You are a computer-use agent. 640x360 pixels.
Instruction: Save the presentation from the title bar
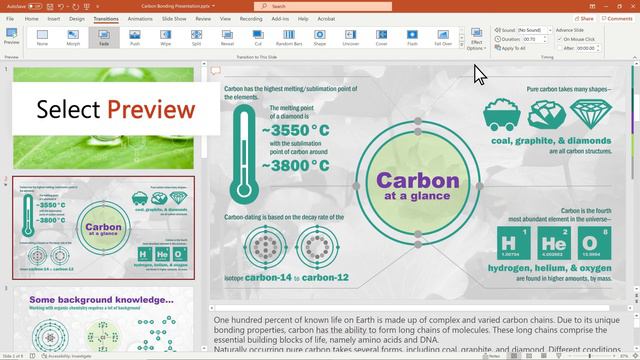coord(50,7)
